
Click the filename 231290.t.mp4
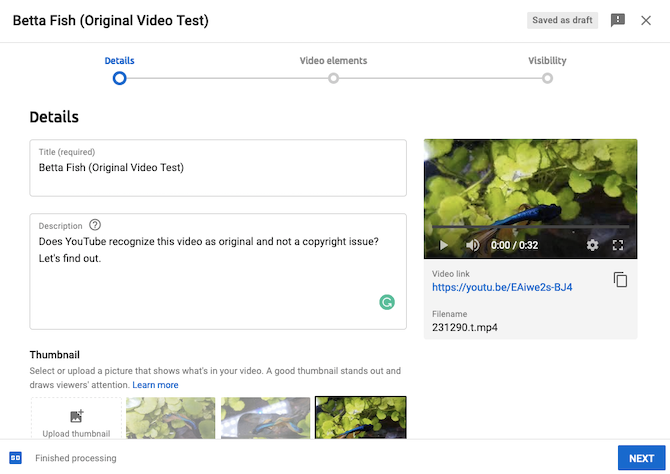click(x=464, y=327)
